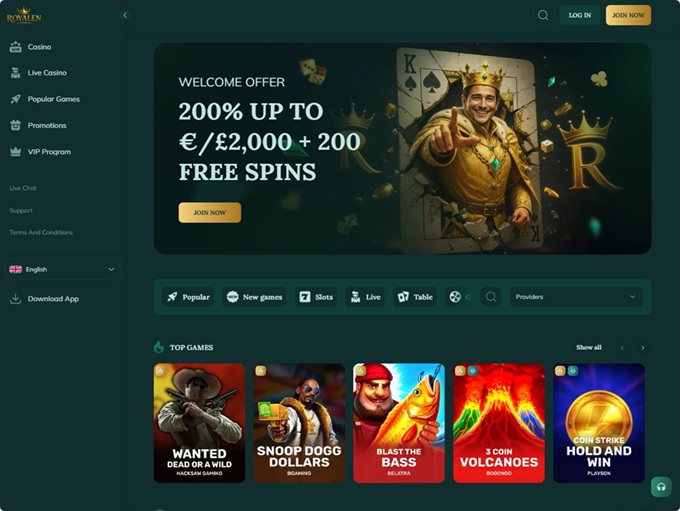Screen dimensions: 680x511
Task: Go to previous Top Games carousel page
Action: 622,347
